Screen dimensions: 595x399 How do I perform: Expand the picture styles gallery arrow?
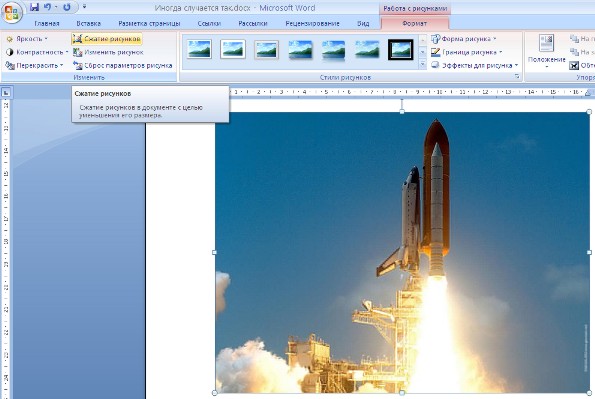pyautogui.click(x=423, y=65)
